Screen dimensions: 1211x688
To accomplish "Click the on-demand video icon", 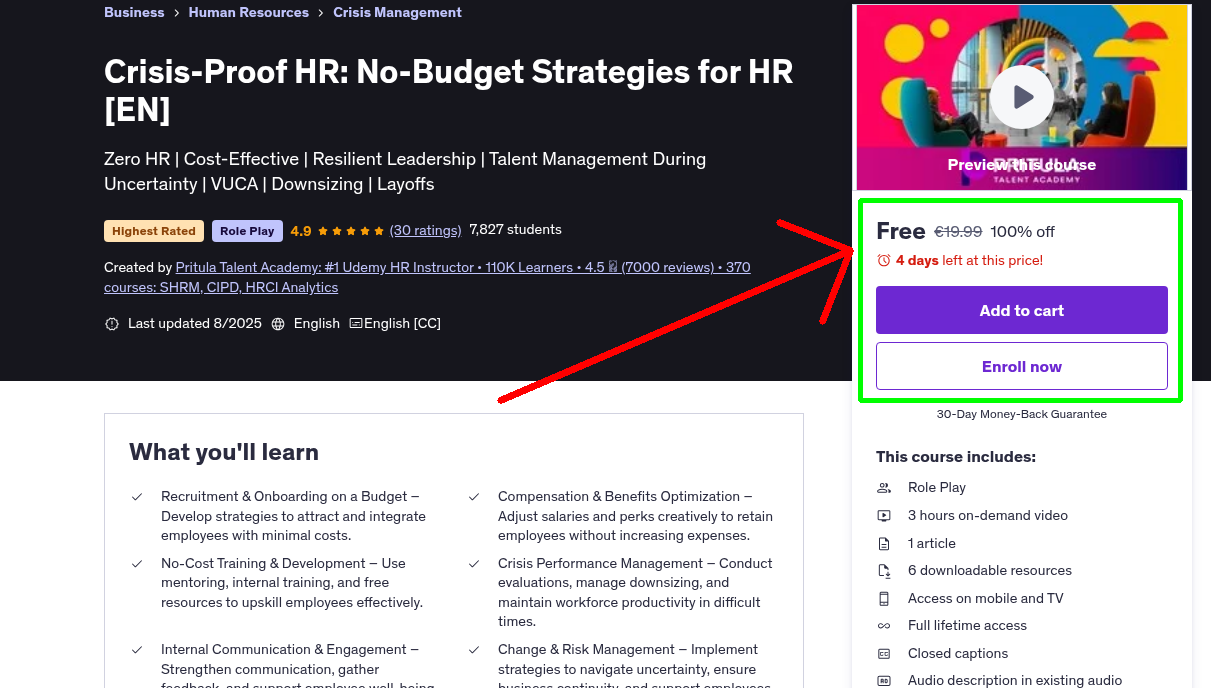I will pos(884,516).
